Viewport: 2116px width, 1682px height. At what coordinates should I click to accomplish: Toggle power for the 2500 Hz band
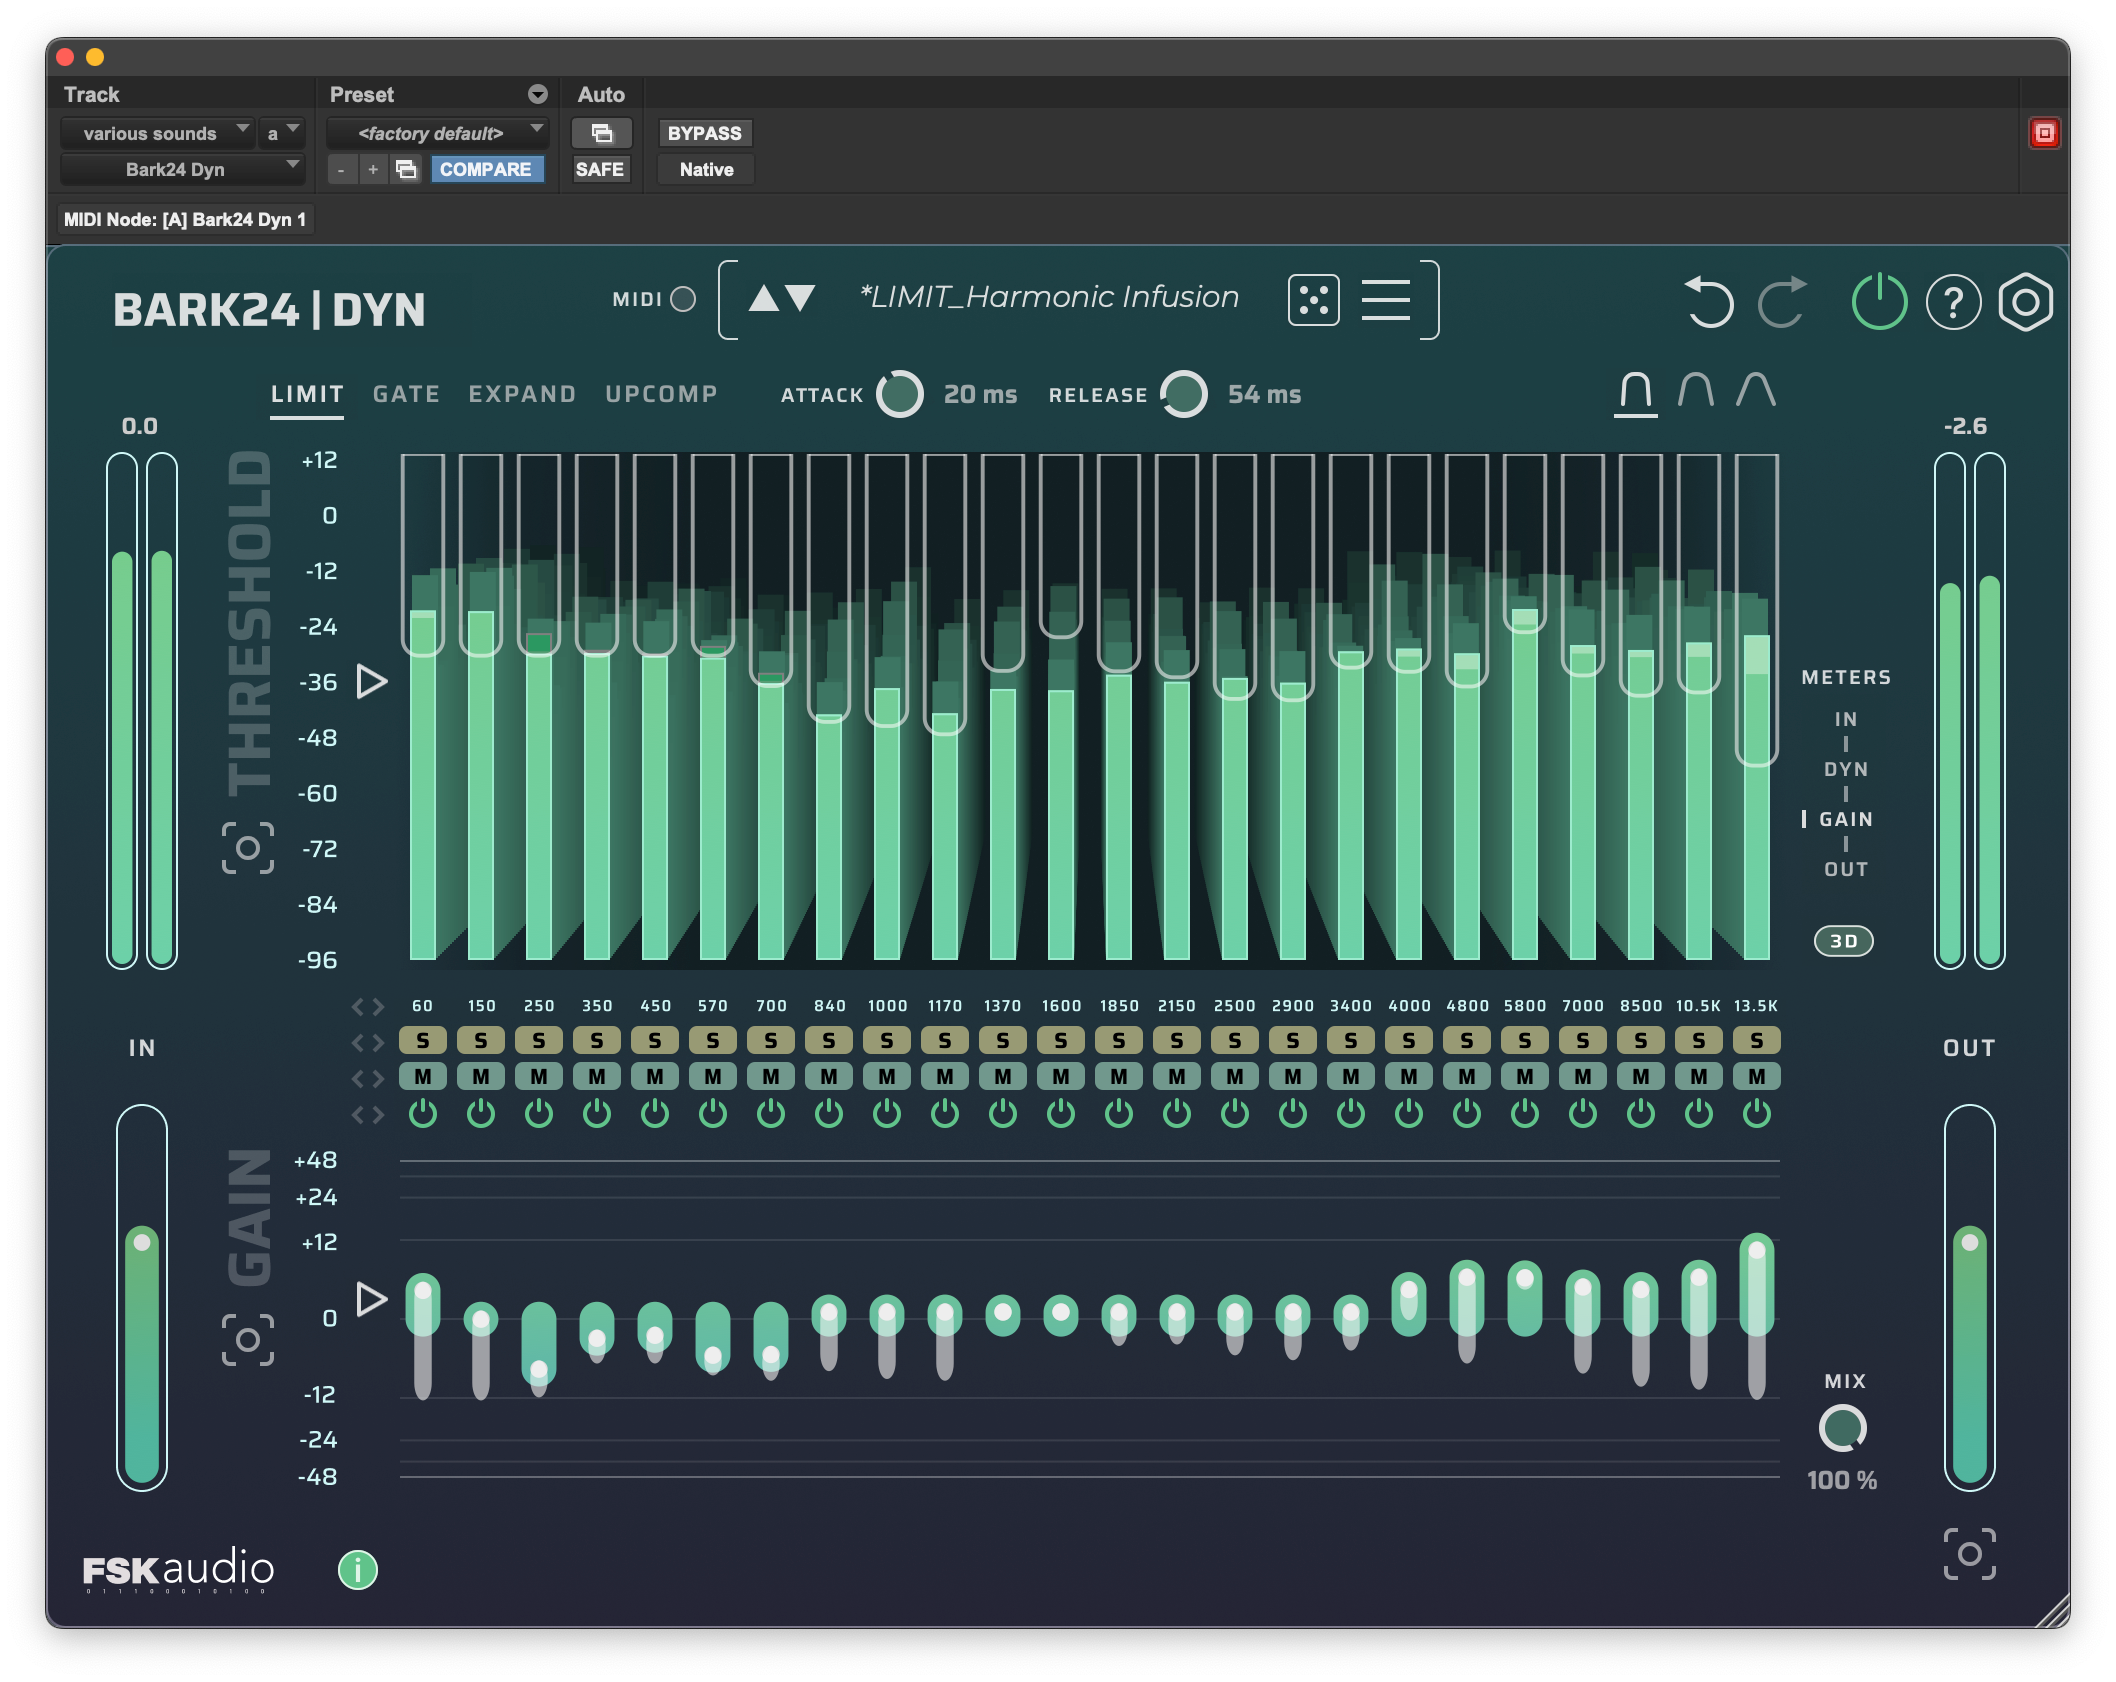tap(1235, 1113)
